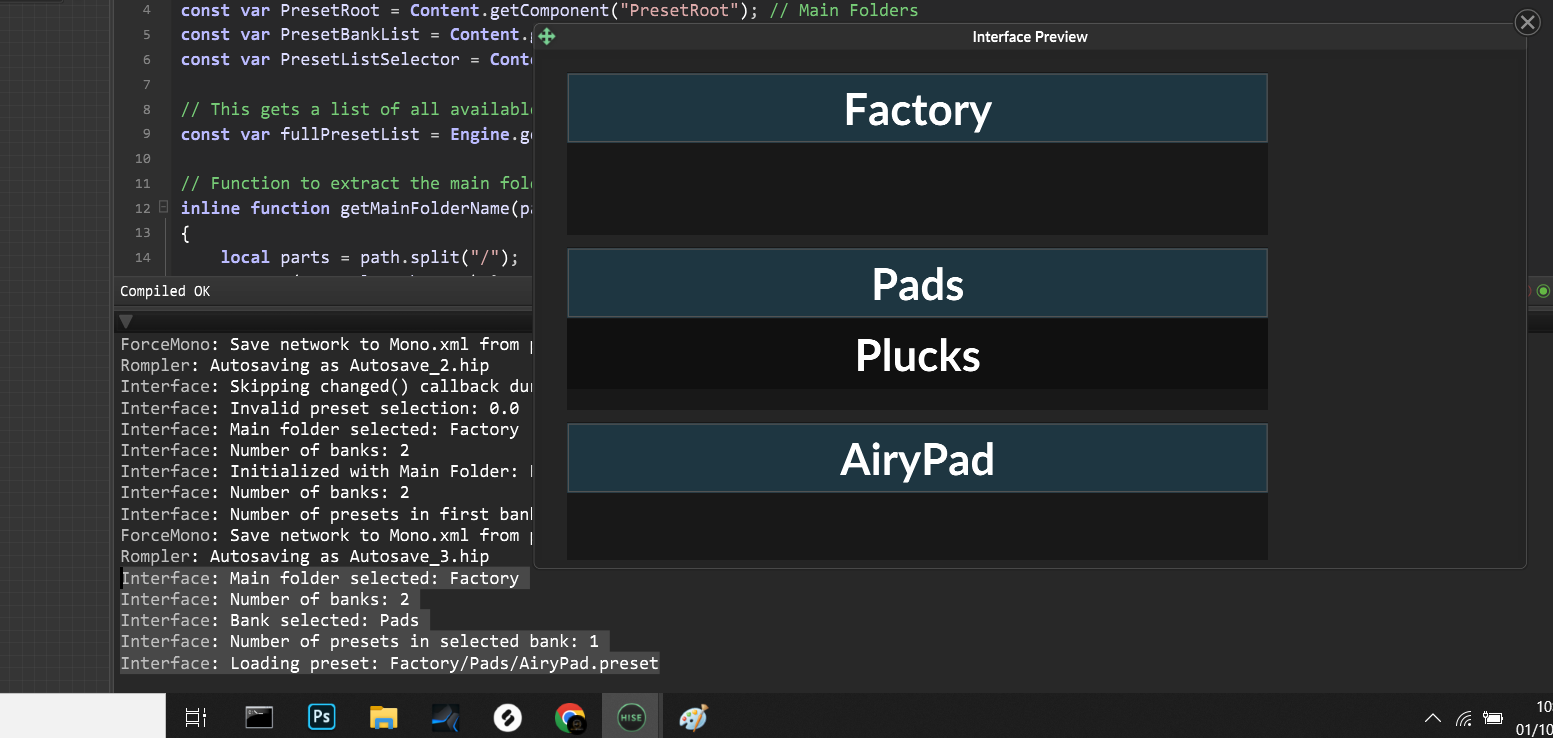Click the Compiled OK status message

(165, 291)
